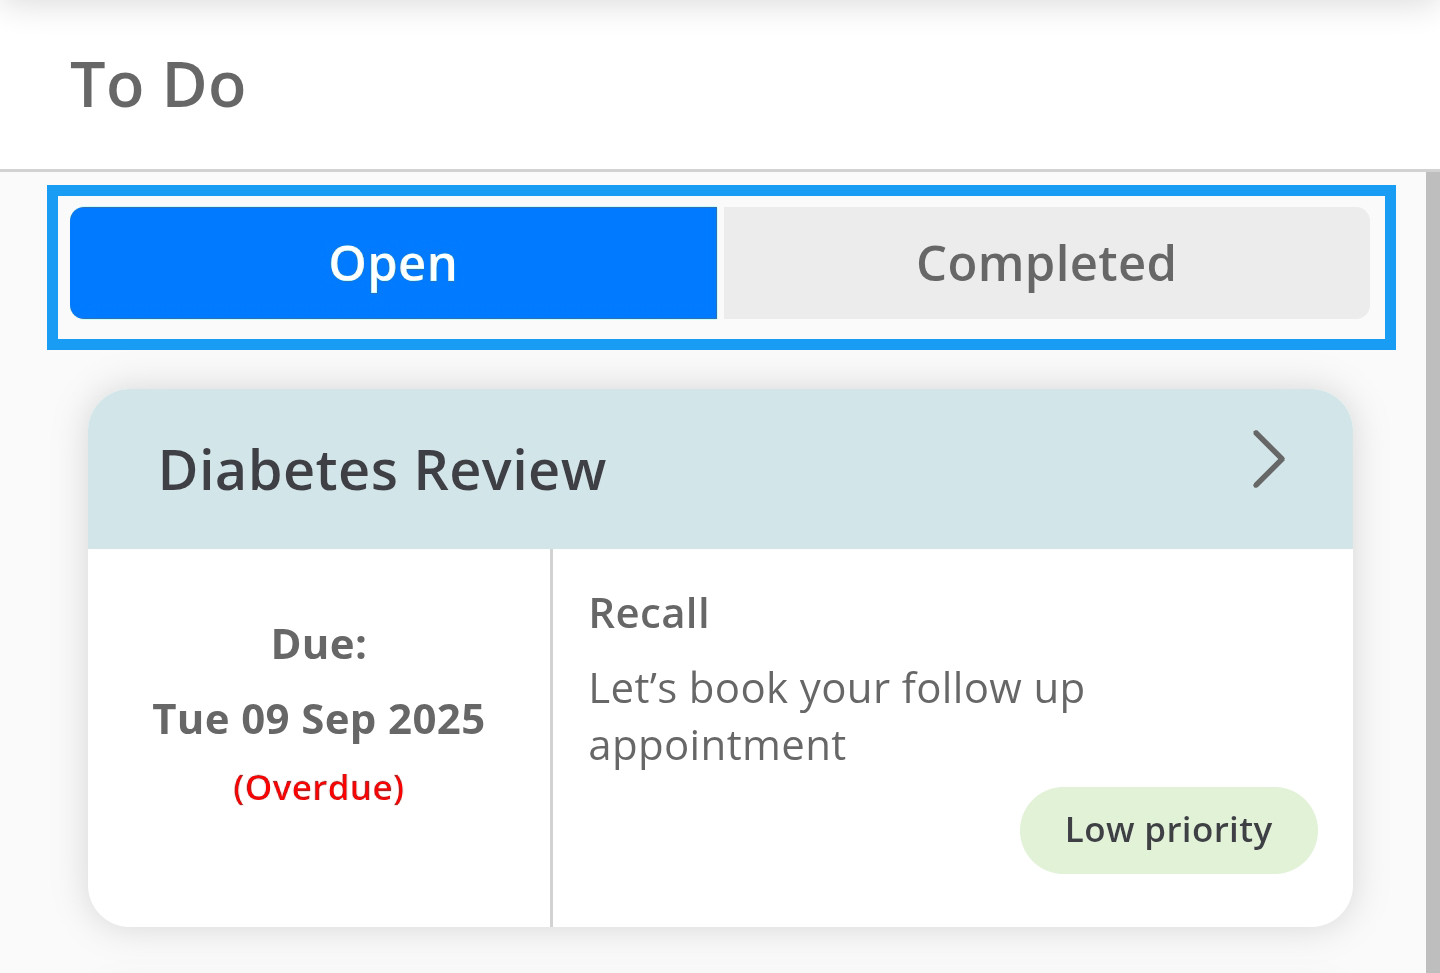This screenshot has height=973, width=1440.
Task: Switch to the Completed tab
Action: (1046, 264)
